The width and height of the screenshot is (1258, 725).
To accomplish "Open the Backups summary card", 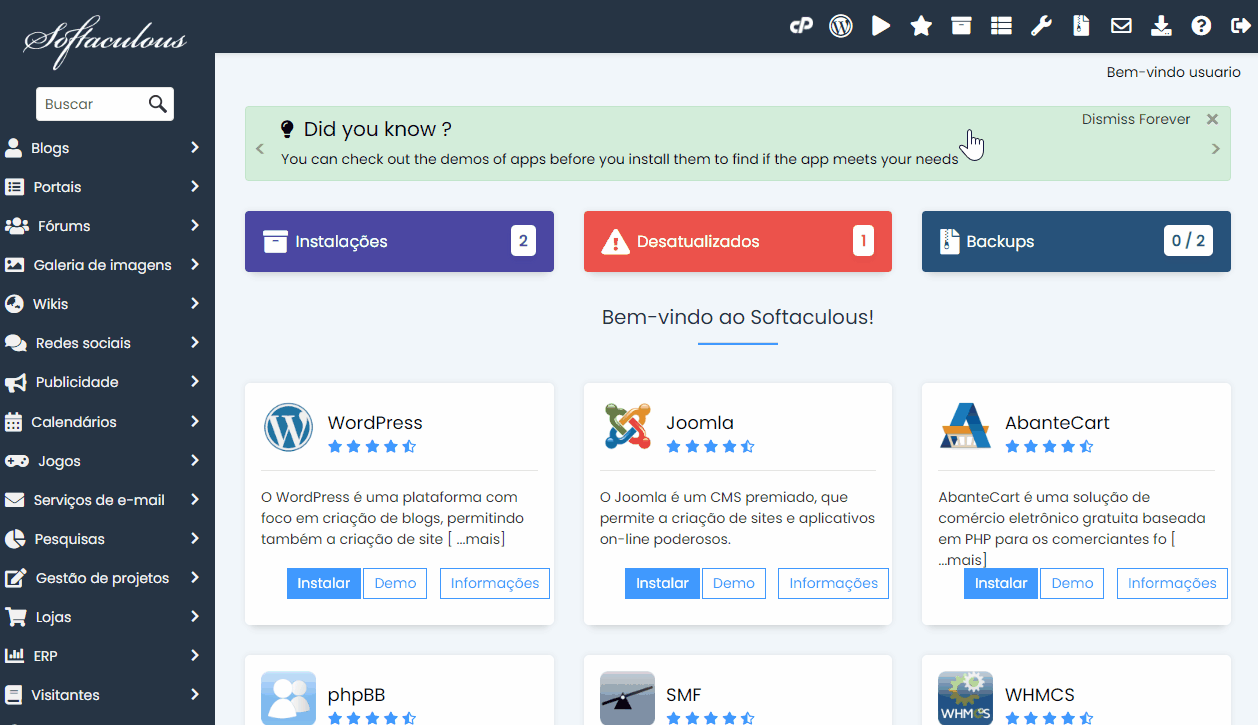I will coord(1076,241).
